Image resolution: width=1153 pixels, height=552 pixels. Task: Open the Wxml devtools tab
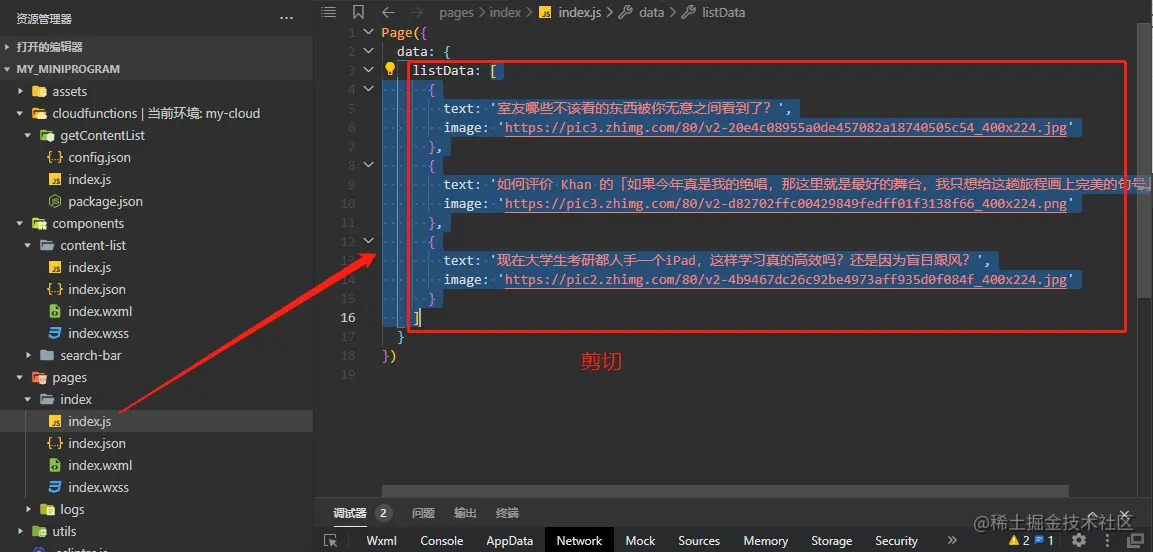click(x=382, y=540)
